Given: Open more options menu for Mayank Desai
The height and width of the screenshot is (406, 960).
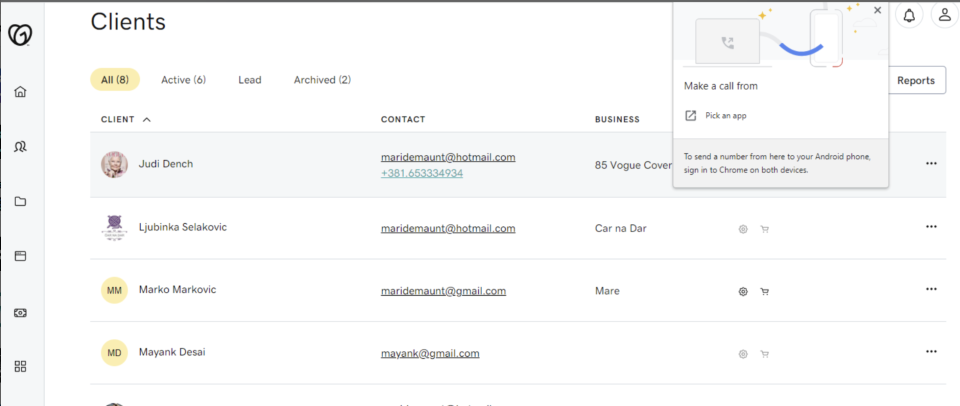Looking at the screenshot, I should pos(931,352).
